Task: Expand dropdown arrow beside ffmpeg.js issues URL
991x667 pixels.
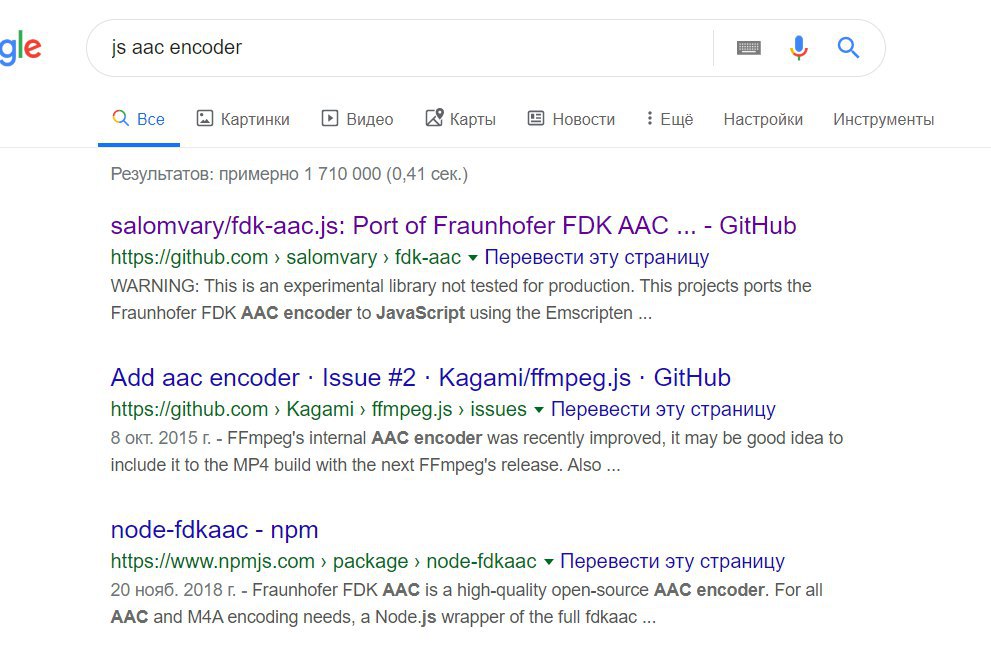Action: (539, 410)
